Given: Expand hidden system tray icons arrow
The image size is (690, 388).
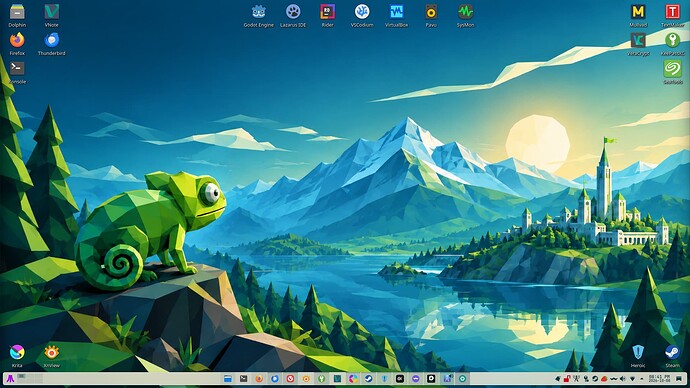Looking at the screenshot, I should (642, 379).
